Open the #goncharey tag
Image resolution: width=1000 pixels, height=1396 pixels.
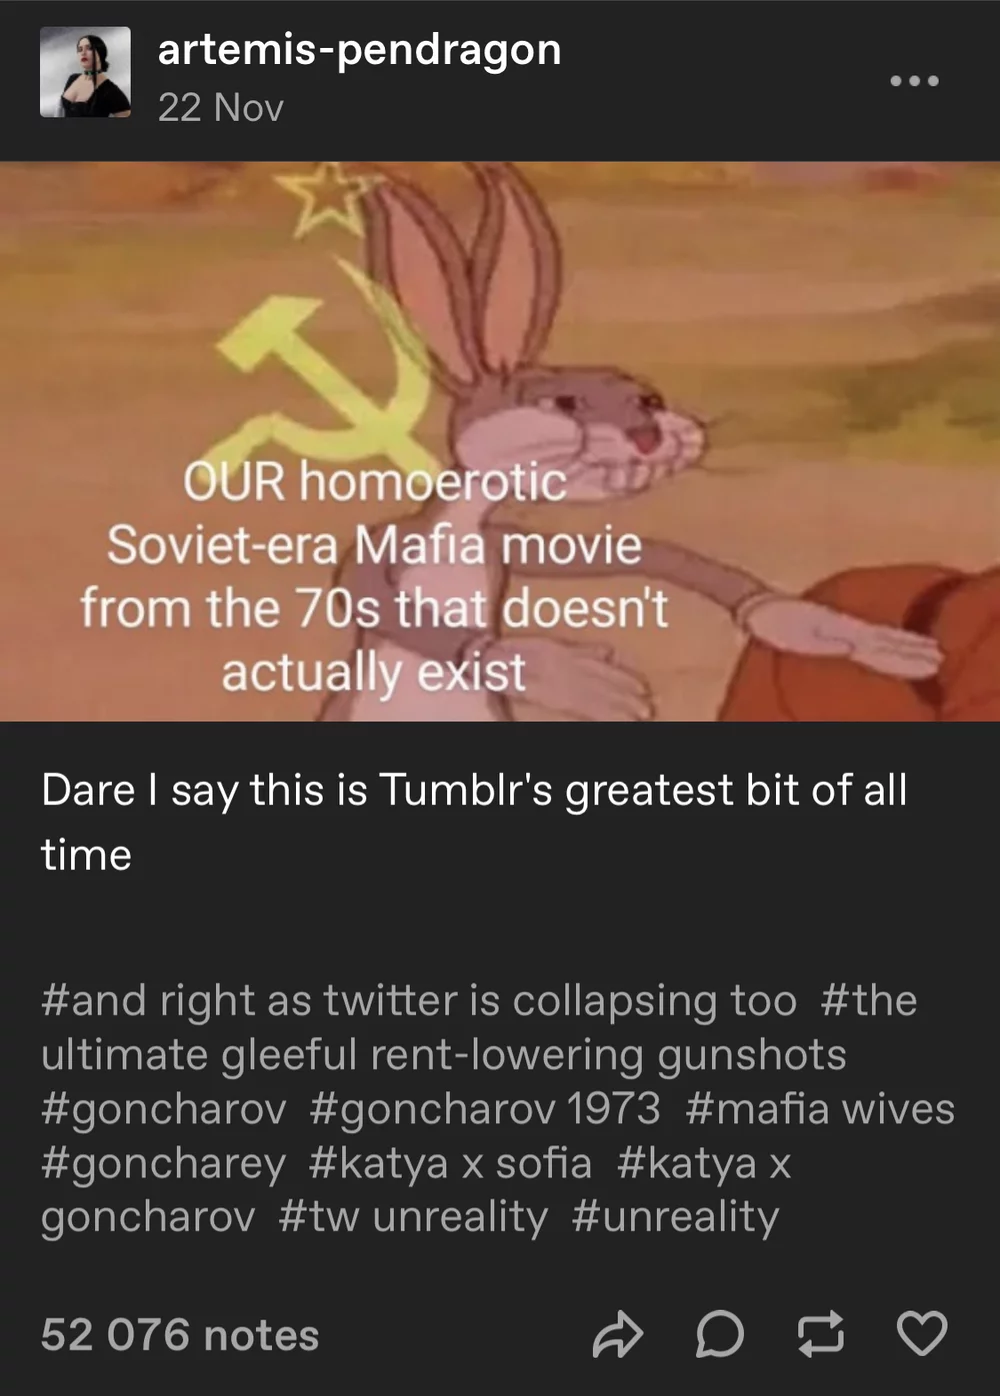coord(163,1163)
